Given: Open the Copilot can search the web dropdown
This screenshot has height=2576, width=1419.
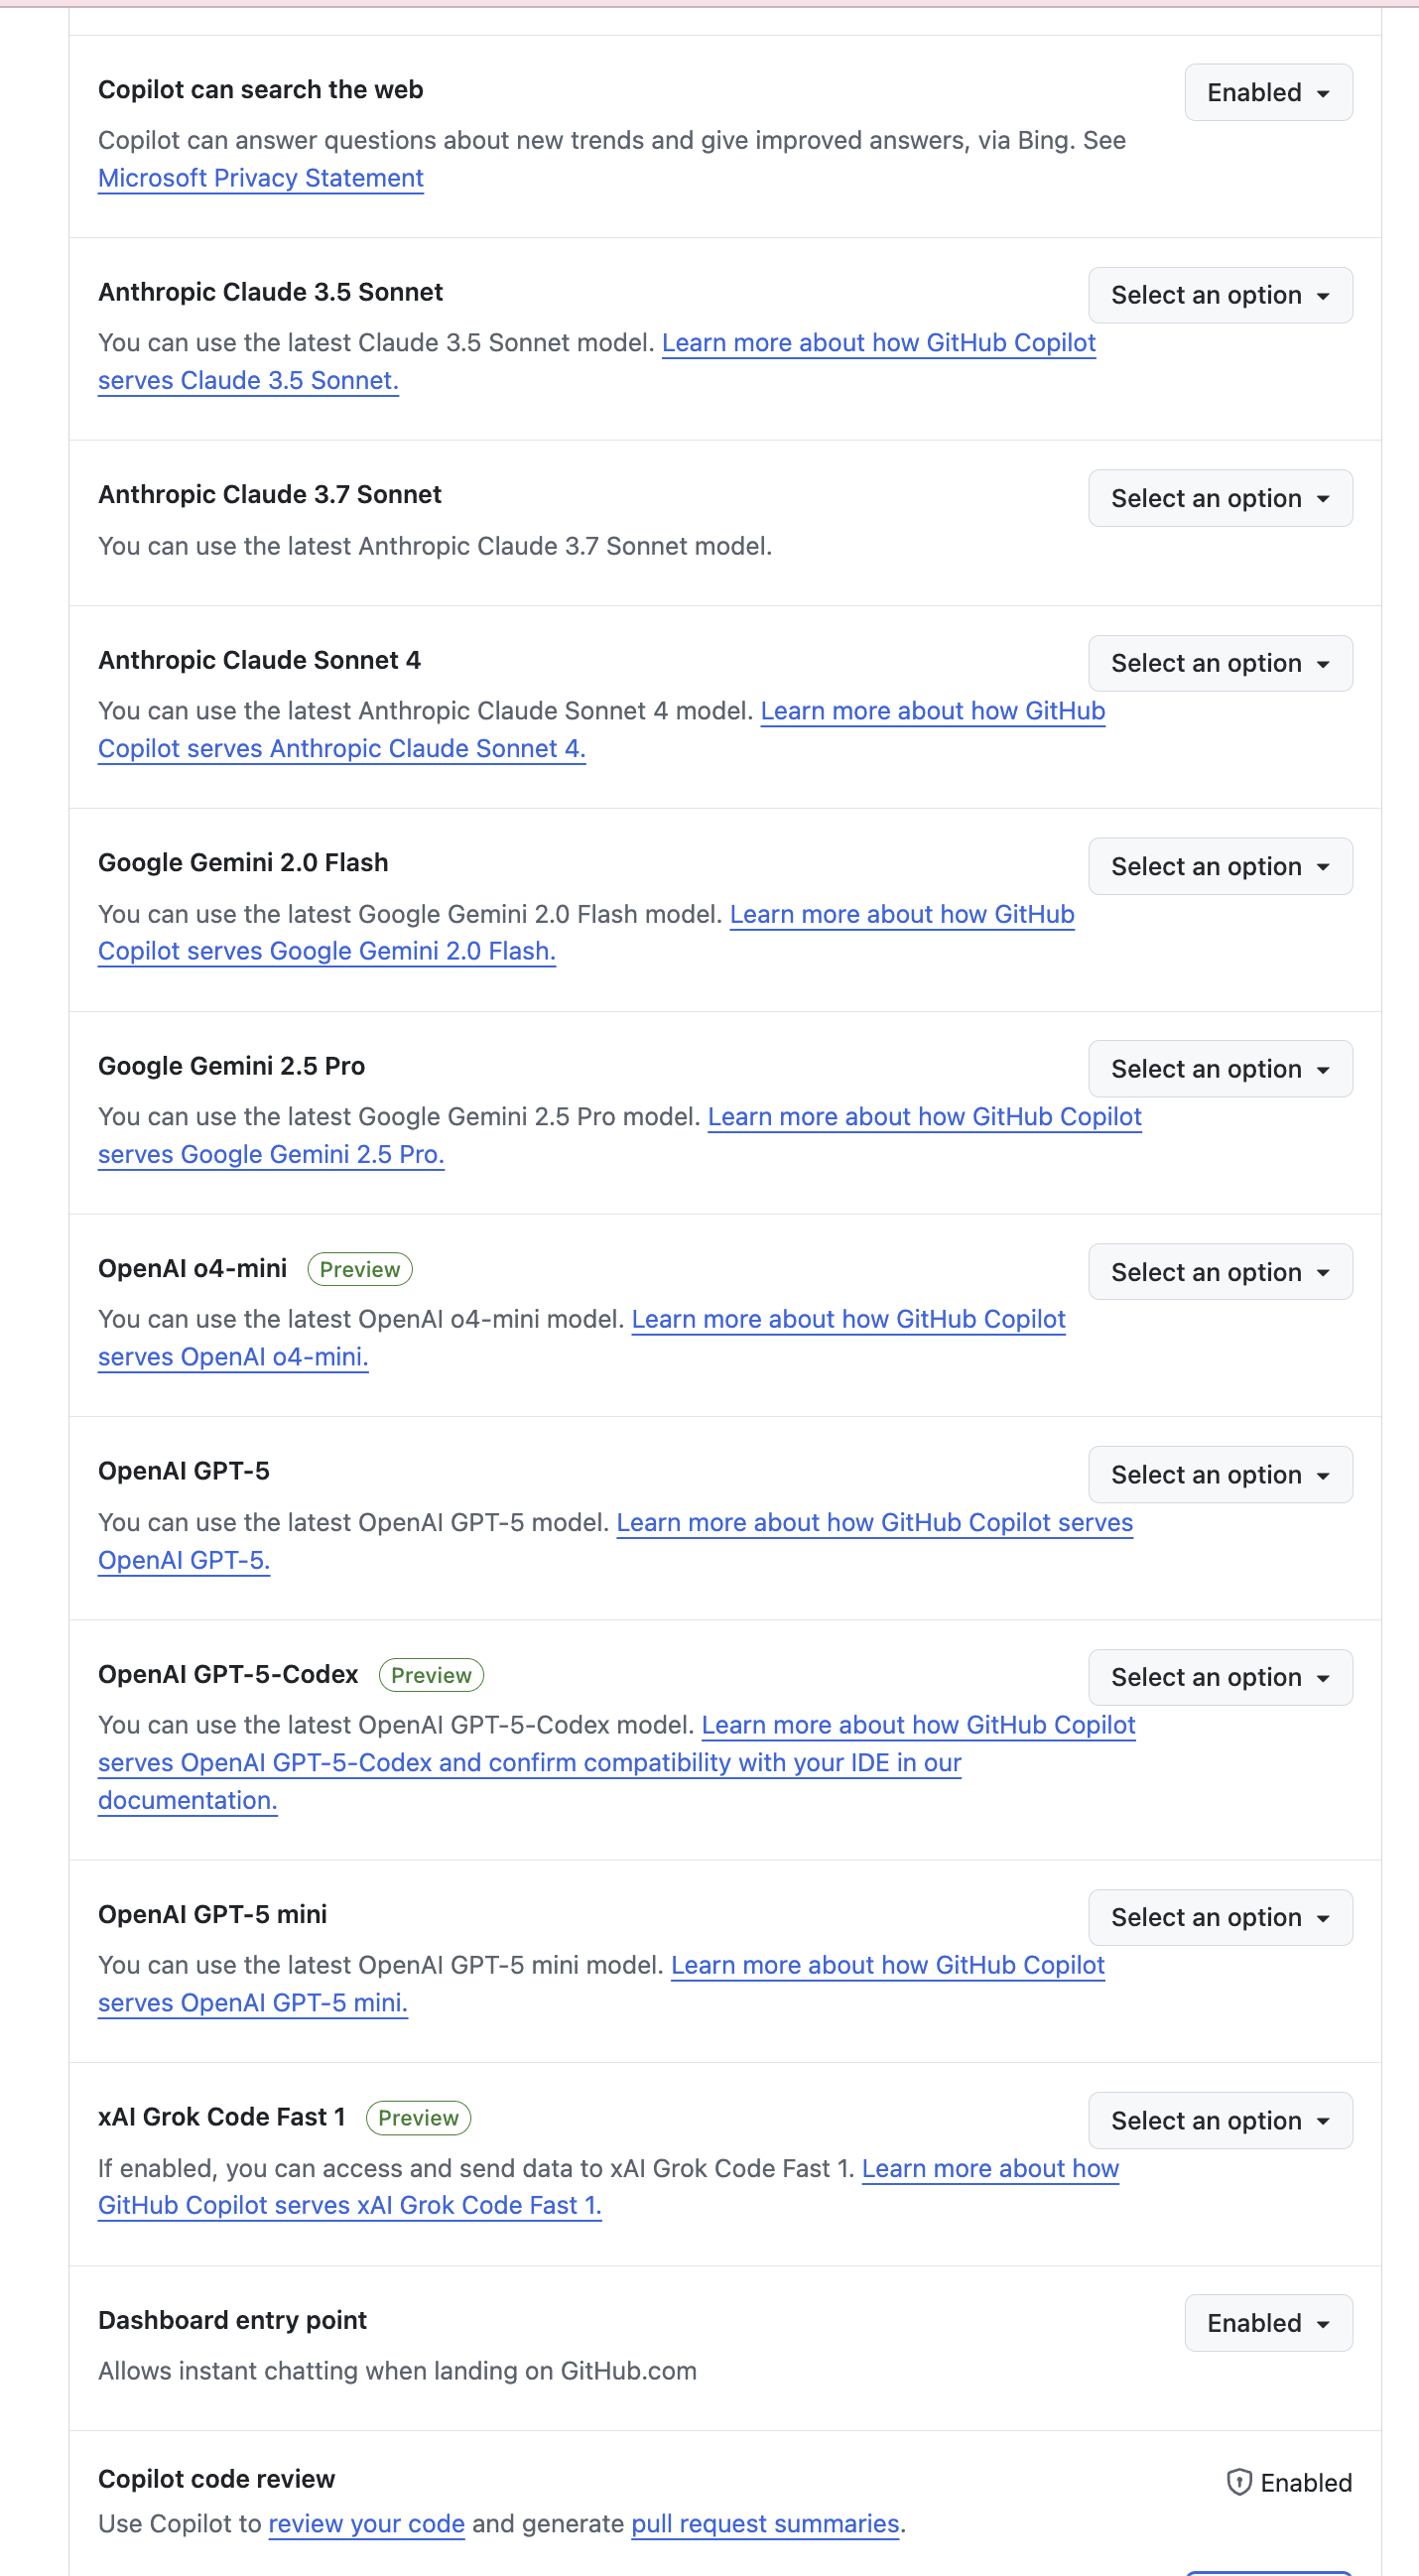Looking at the screenshot, I should point(1267,92).
